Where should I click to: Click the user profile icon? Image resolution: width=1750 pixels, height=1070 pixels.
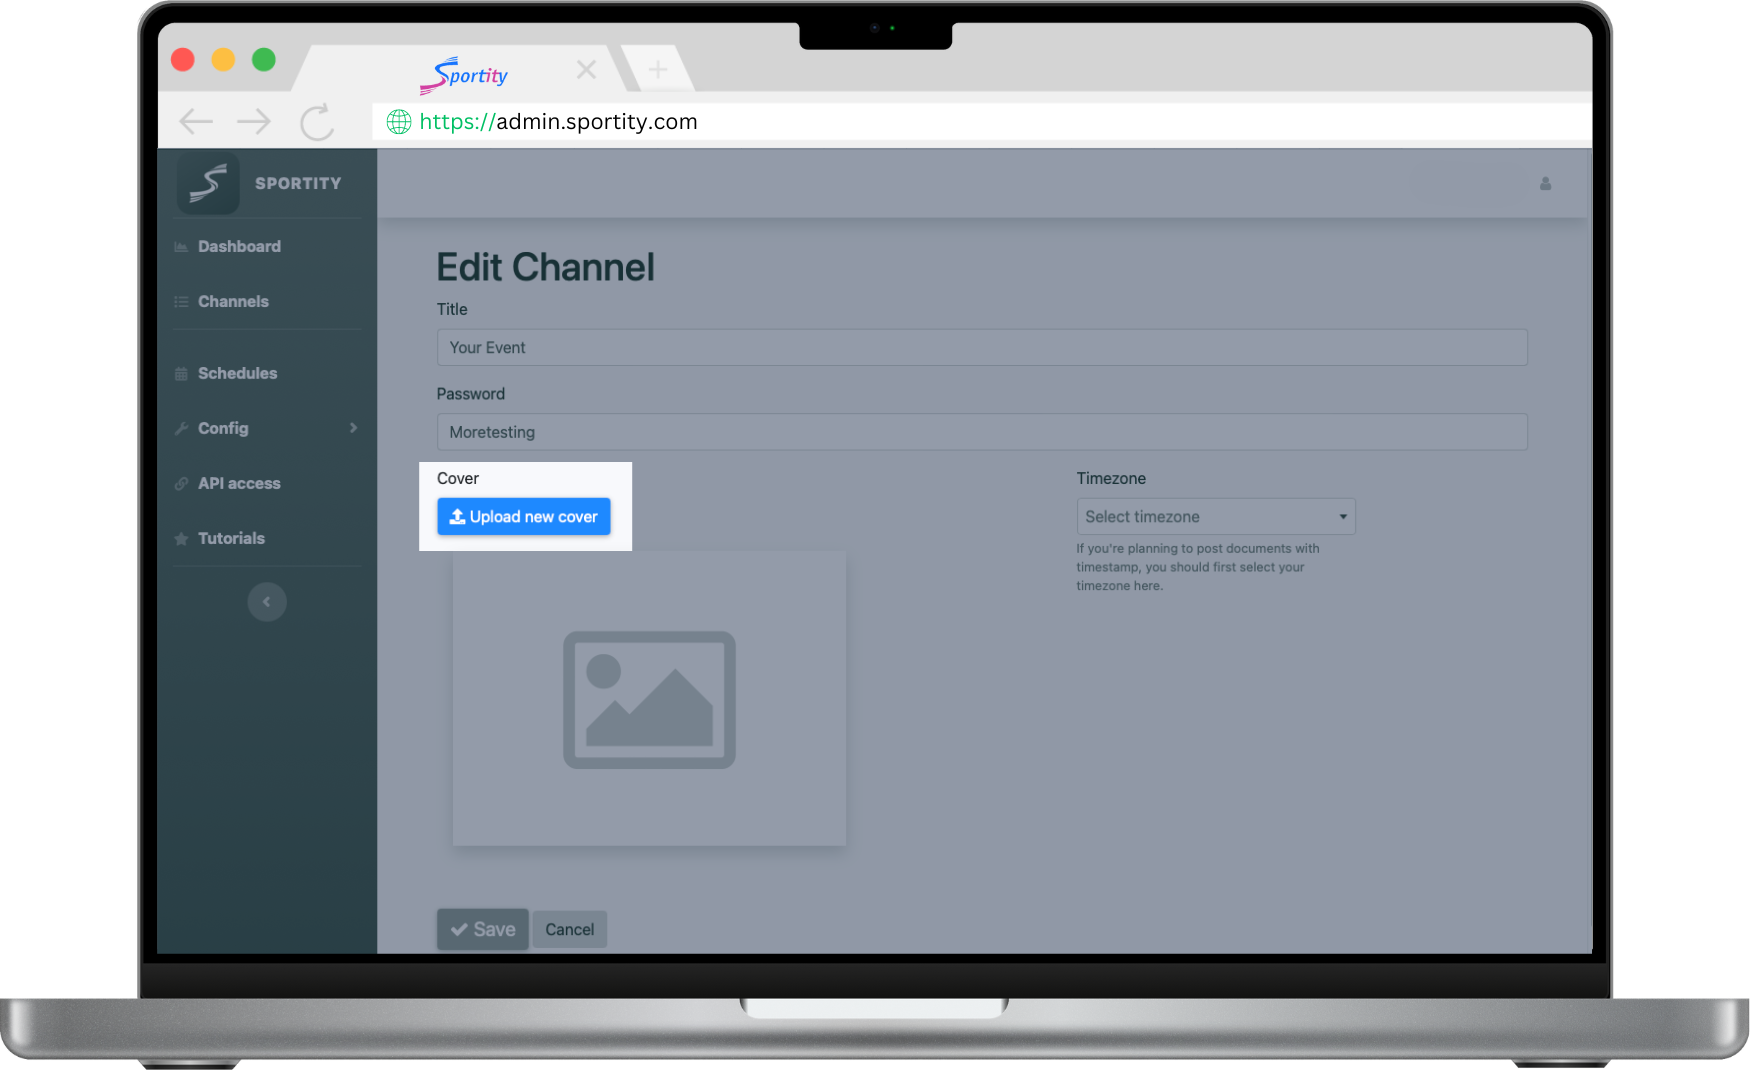1545,184
